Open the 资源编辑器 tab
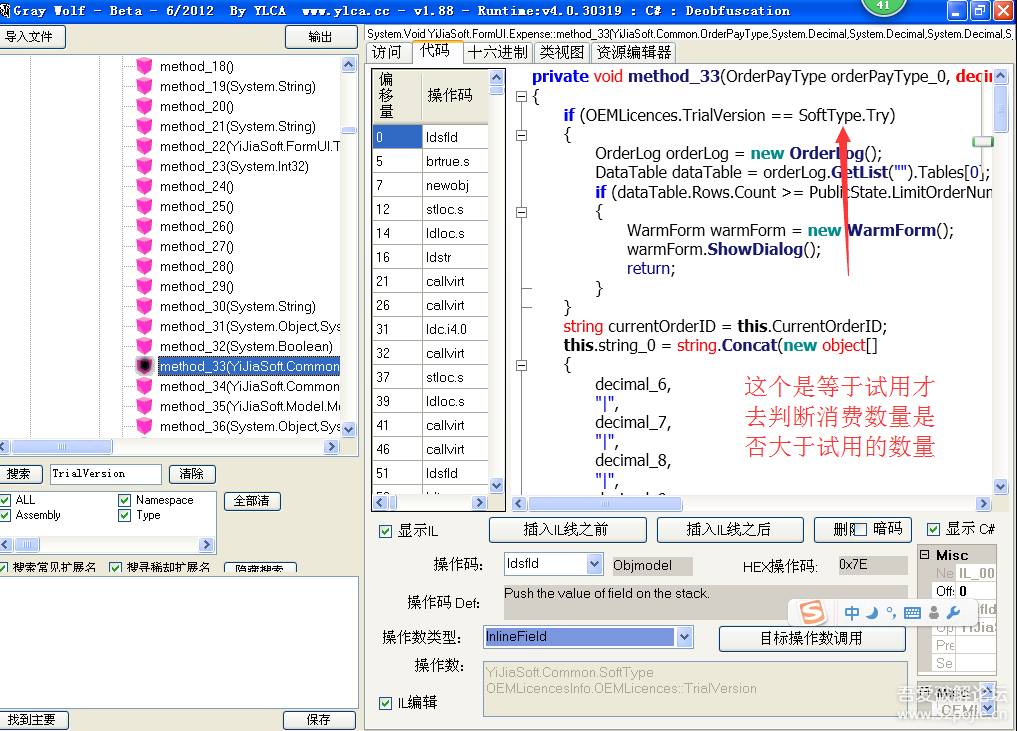The width and height of the screenshot is (1017, 731). pos(634,52)
